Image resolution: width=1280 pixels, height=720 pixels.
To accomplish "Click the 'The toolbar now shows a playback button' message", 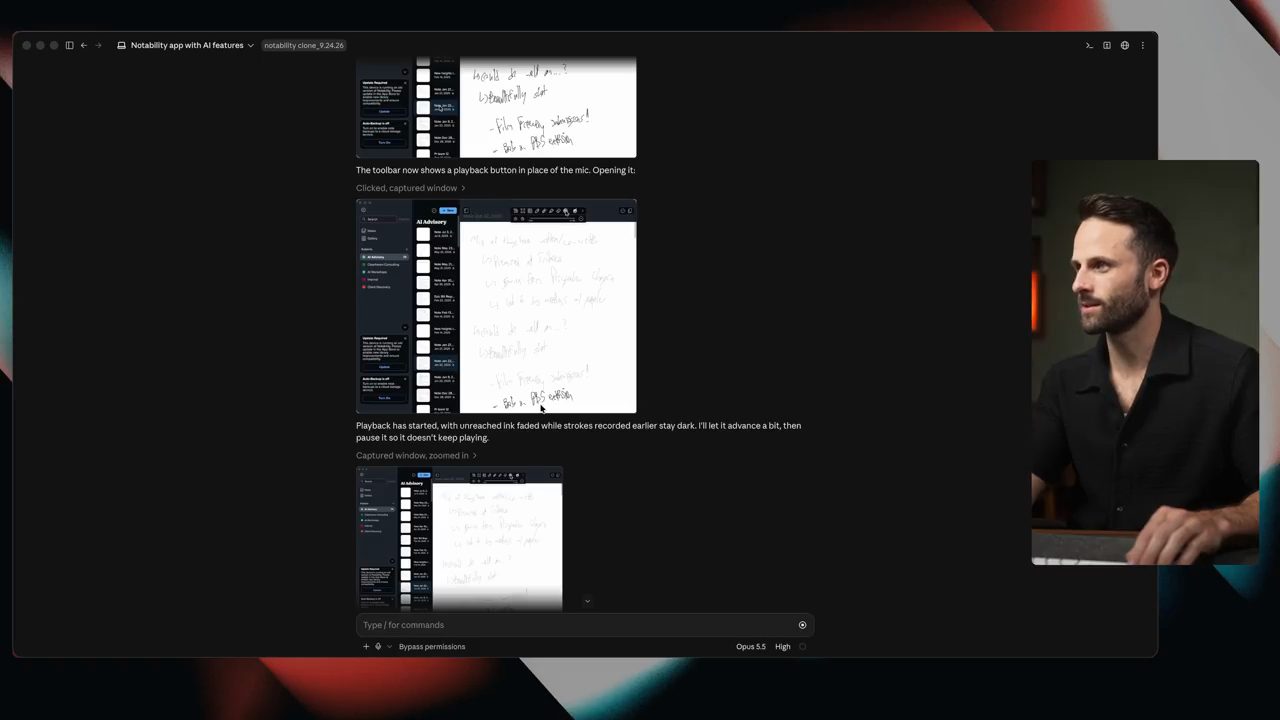I will (x=496, y=170).
